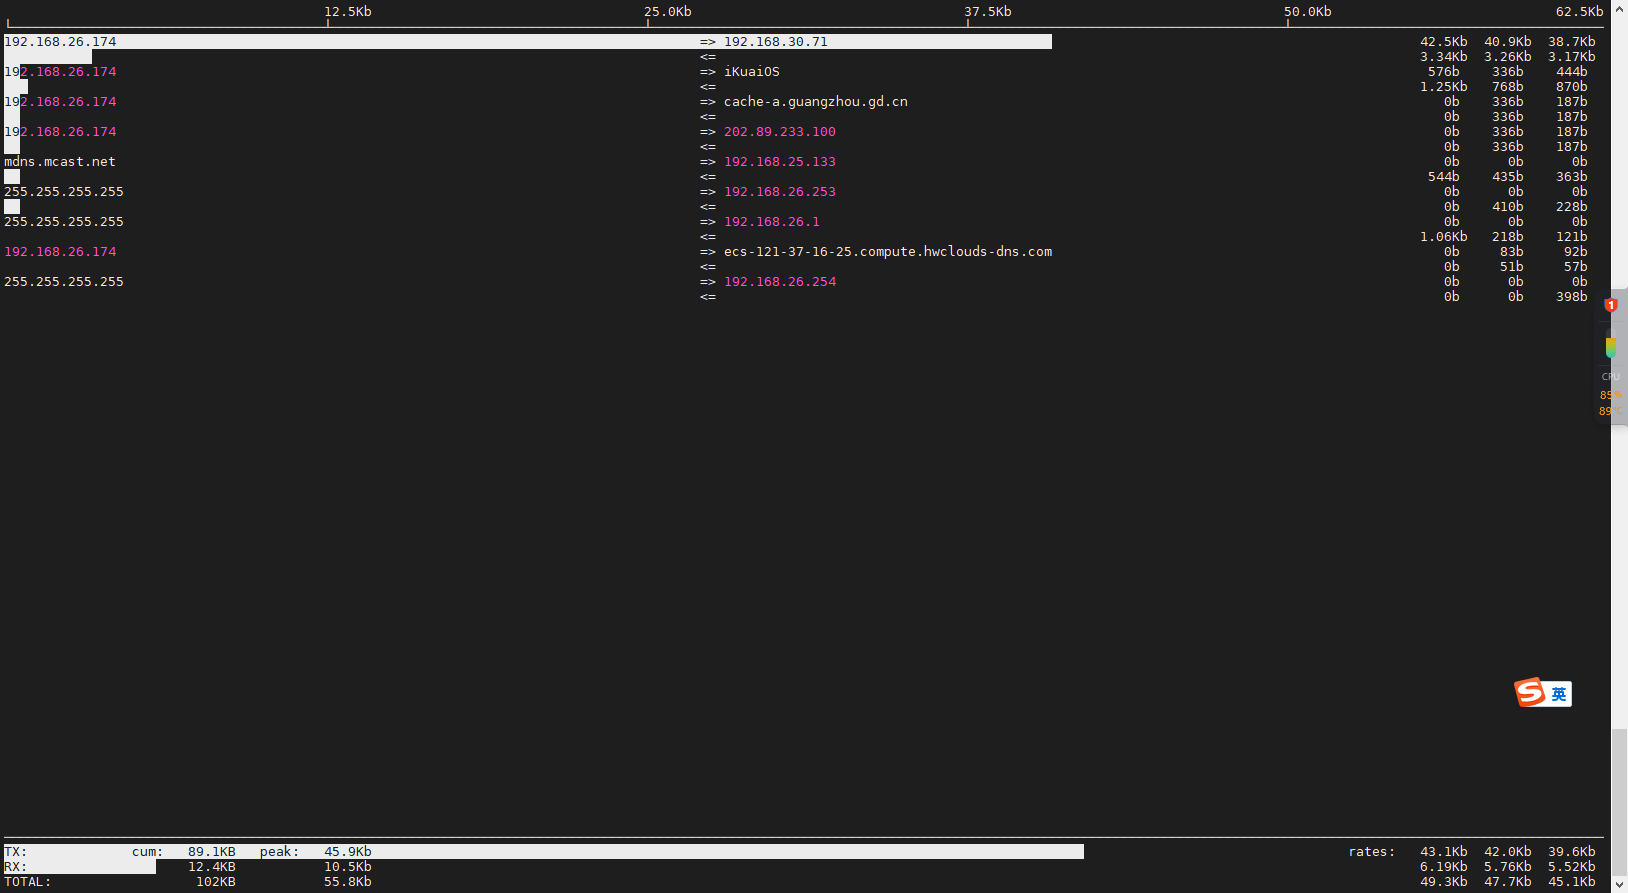1628x893 pixels.
Task: Click the TOTAL: label in footer
Action: [28, 881]
